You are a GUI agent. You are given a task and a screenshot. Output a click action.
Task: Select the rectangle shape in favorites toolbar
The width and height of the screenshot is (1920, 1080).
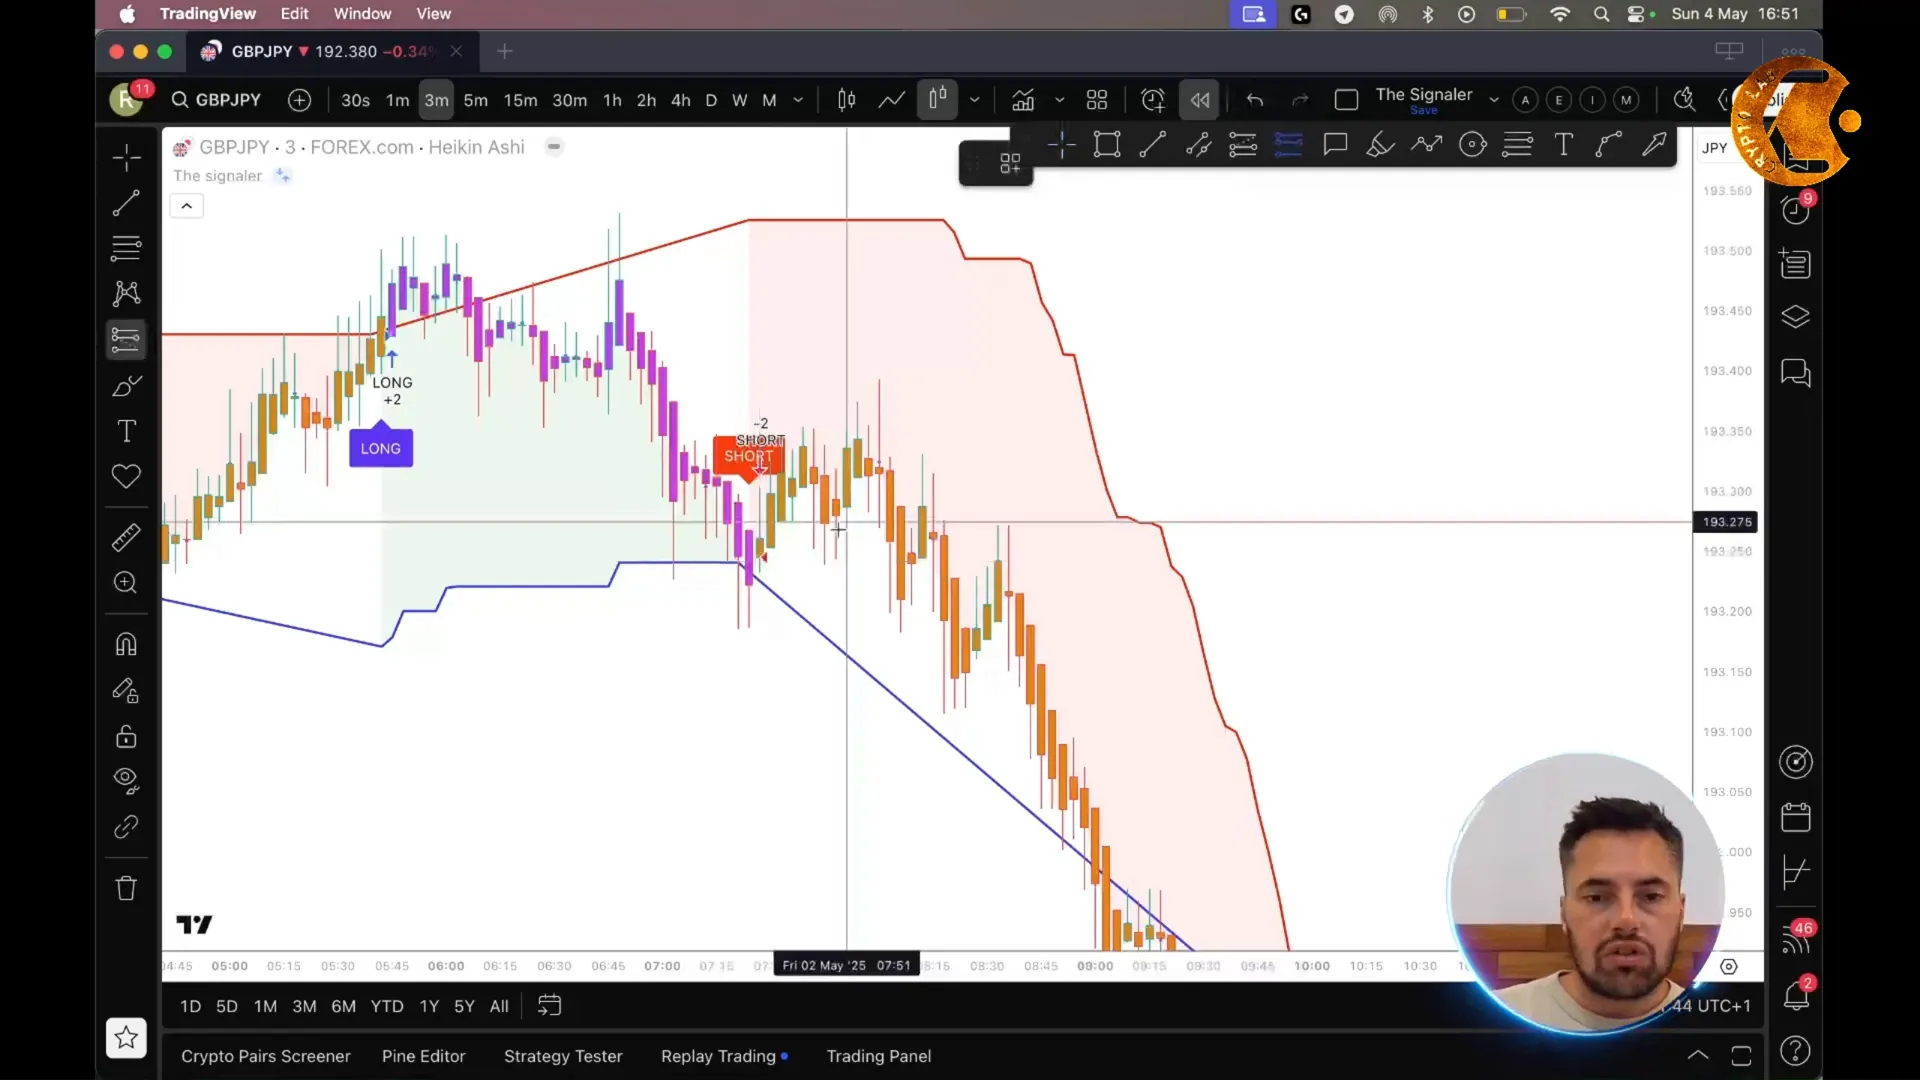(x=1107, y=145)
